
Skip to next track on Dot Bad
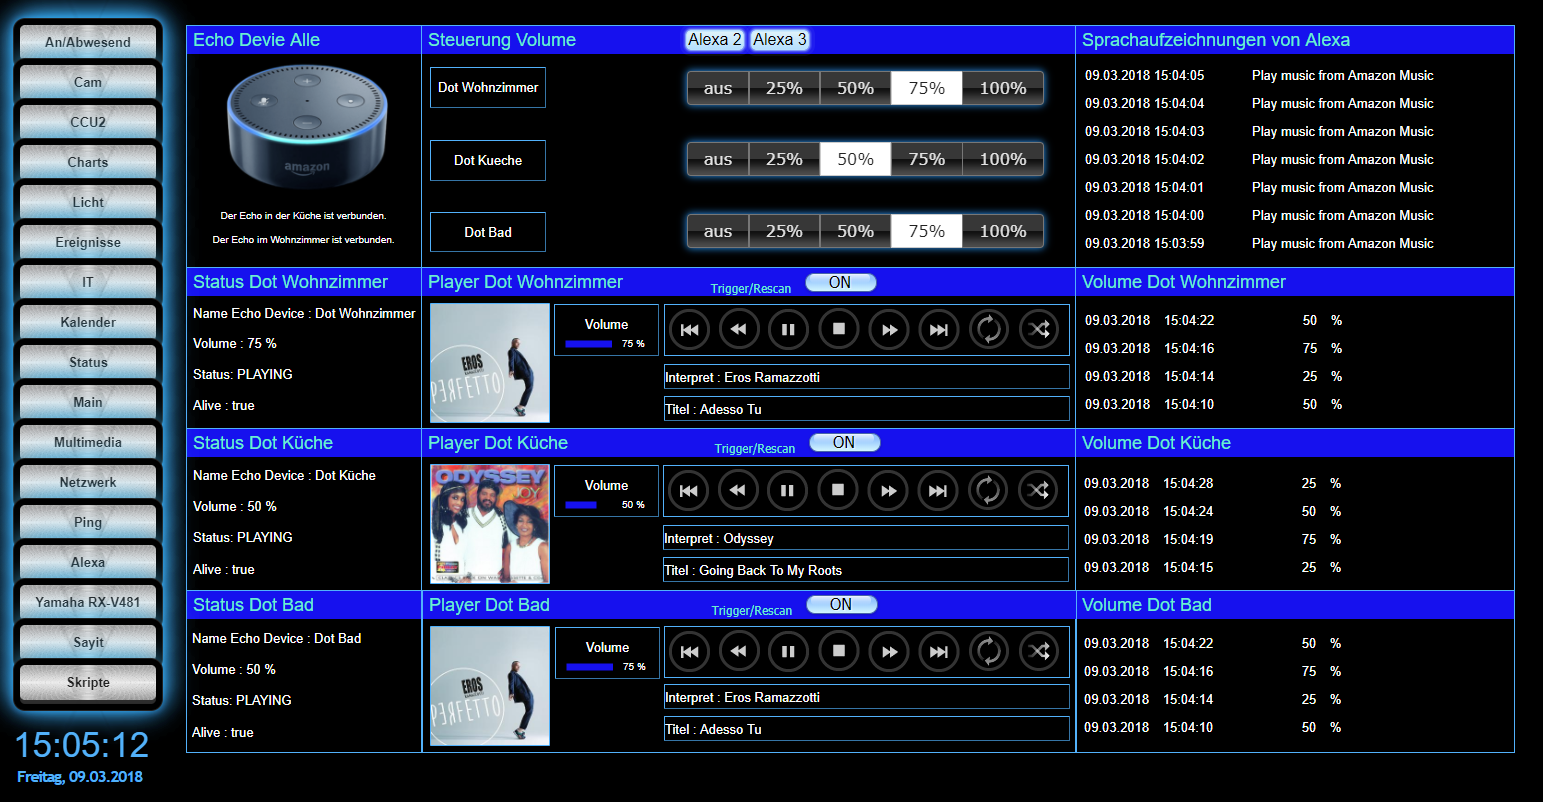(939, 651)
